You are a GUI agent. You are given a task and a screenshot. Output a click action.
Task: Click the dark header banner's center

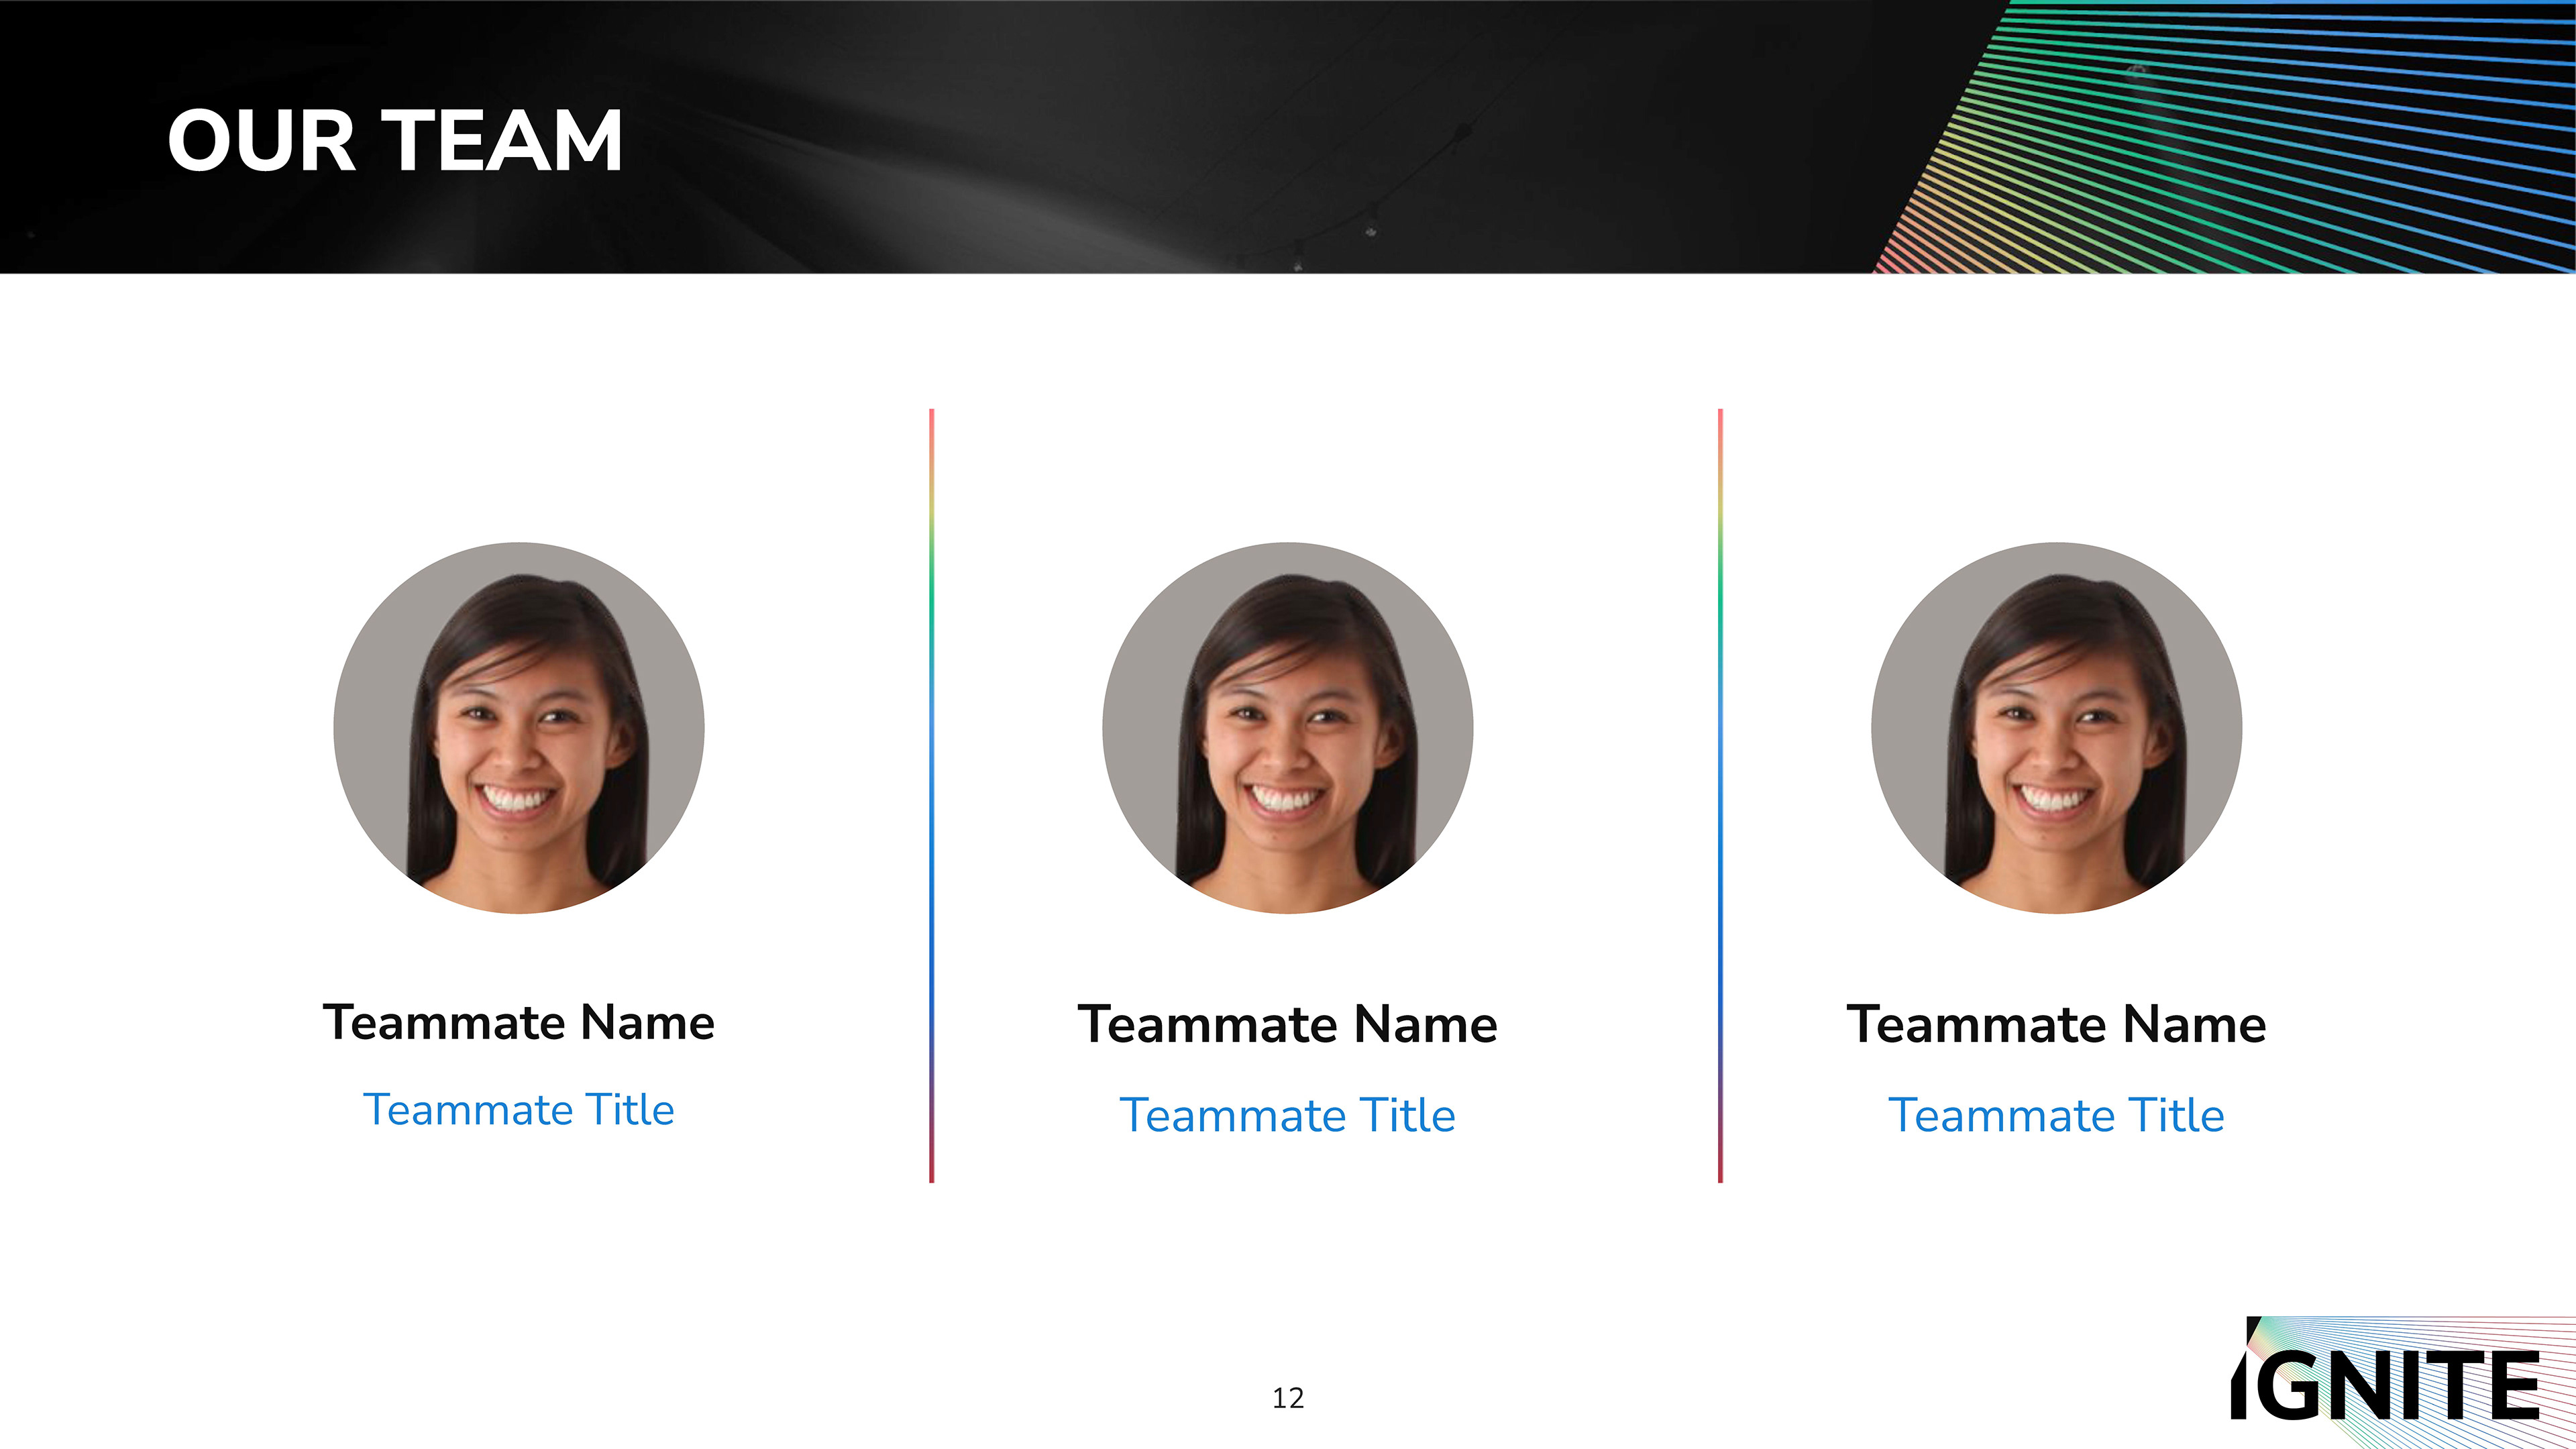click(1287, 136)
